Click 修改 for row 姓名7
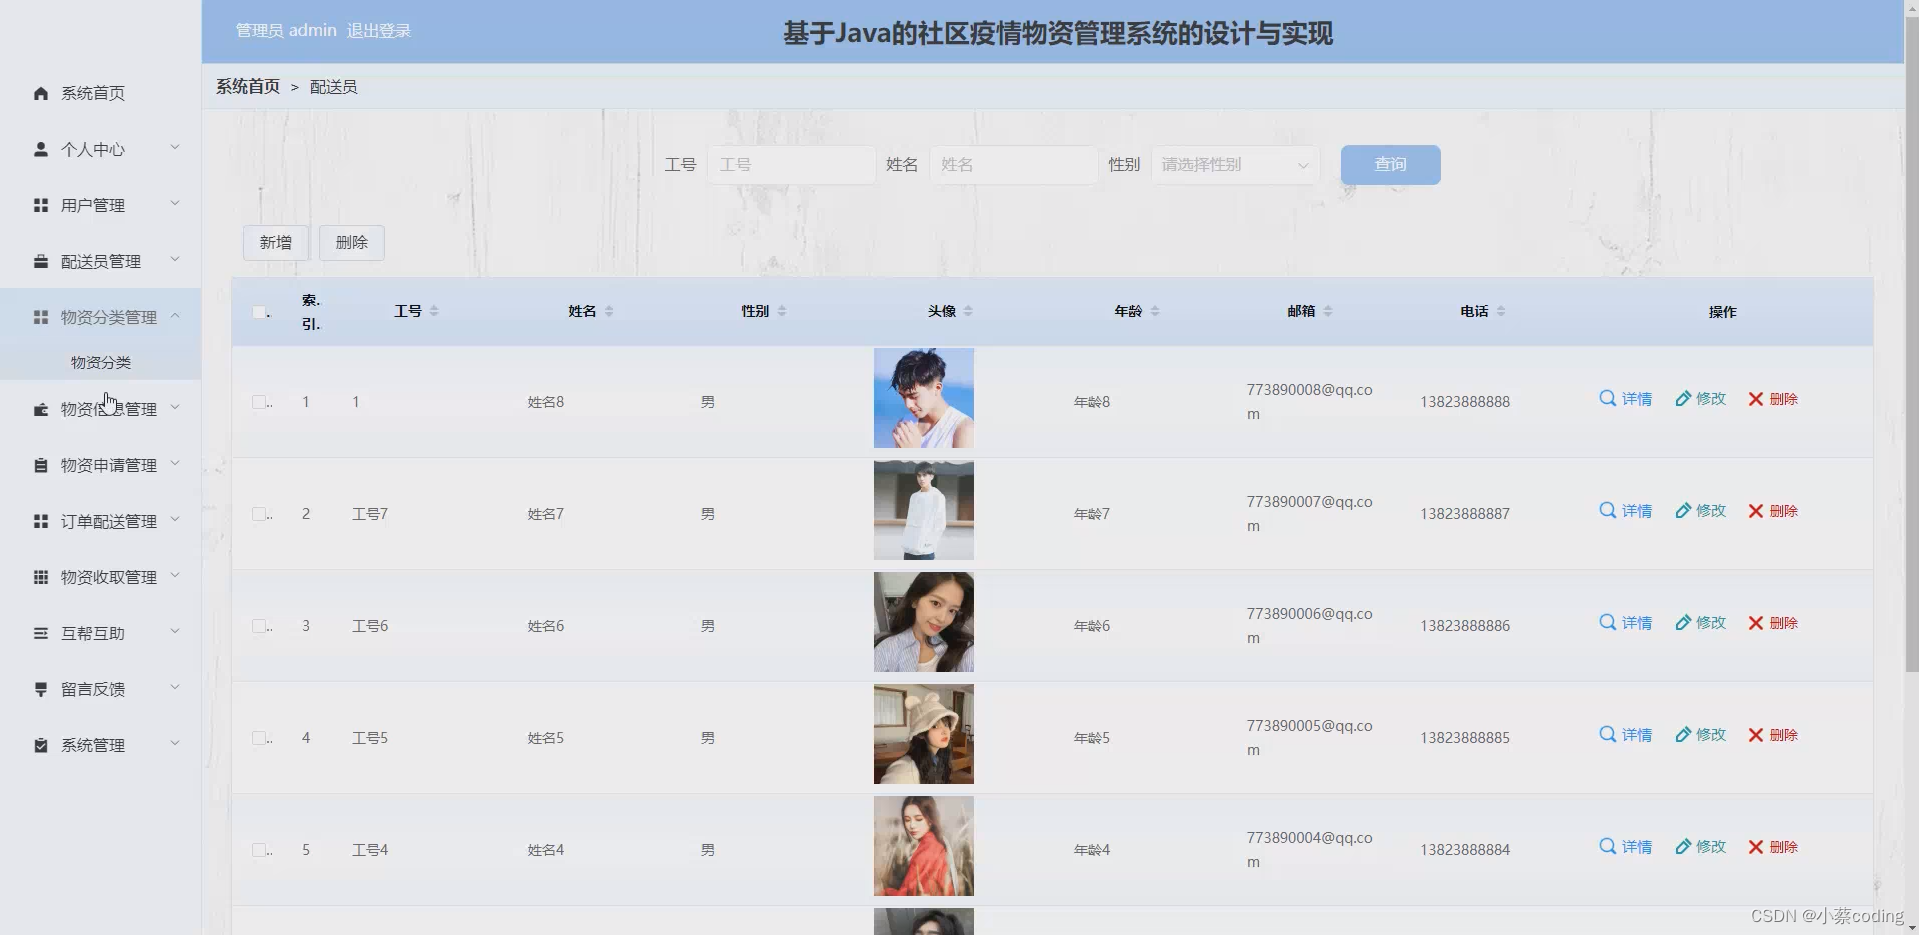The image size is (1919, 935). pos(1701,511)
